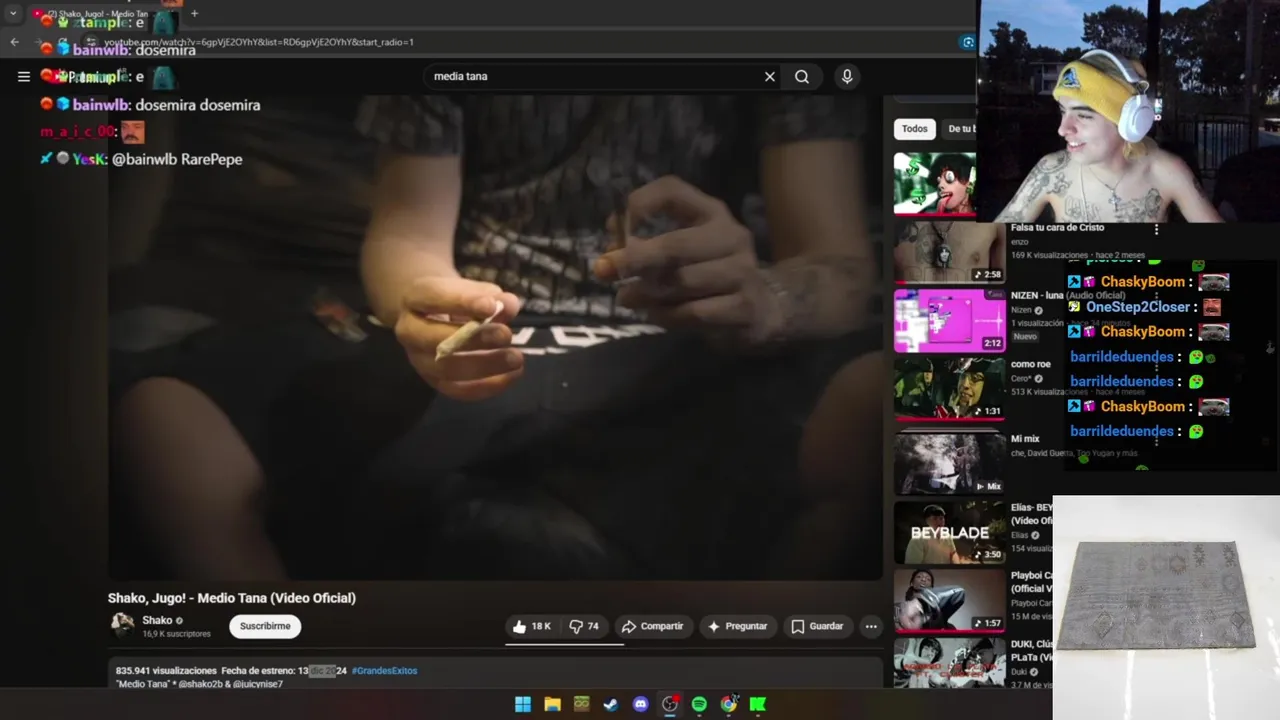
Task: Play the 'como roe' video thumbnail
Action: tap(949, 388)
